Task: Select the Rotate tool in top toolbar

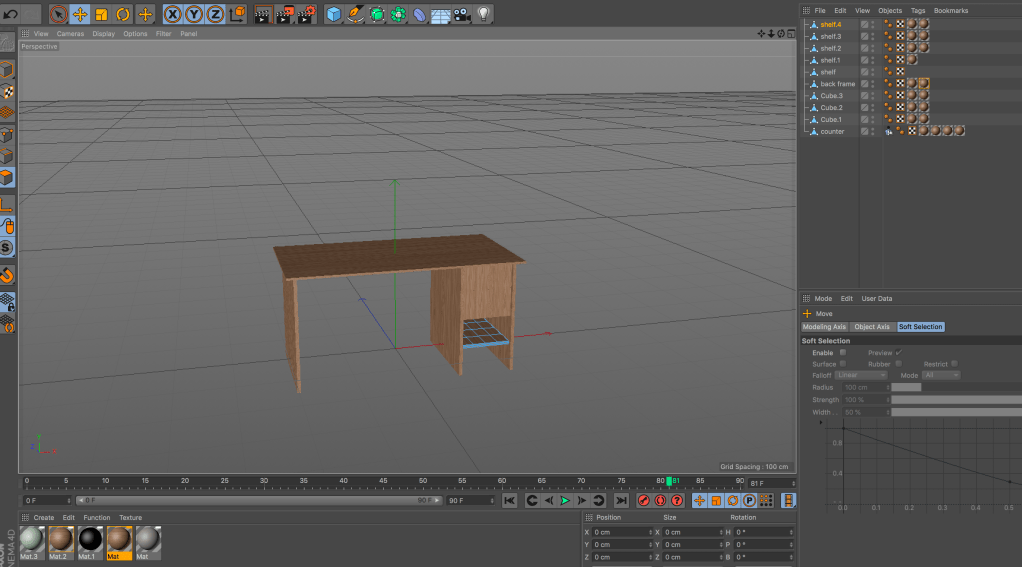Action: click(123, 14)
